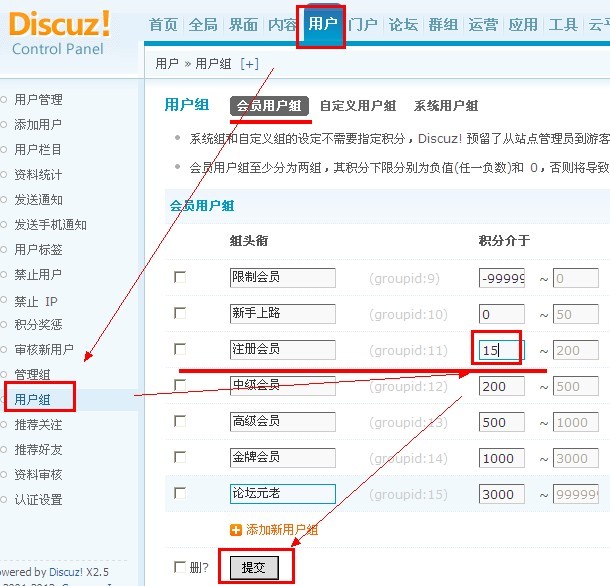This screenshot has height=586, width=610.
Task: Tick the checkbox for 高级会员 row
Action: click(180, 421)
